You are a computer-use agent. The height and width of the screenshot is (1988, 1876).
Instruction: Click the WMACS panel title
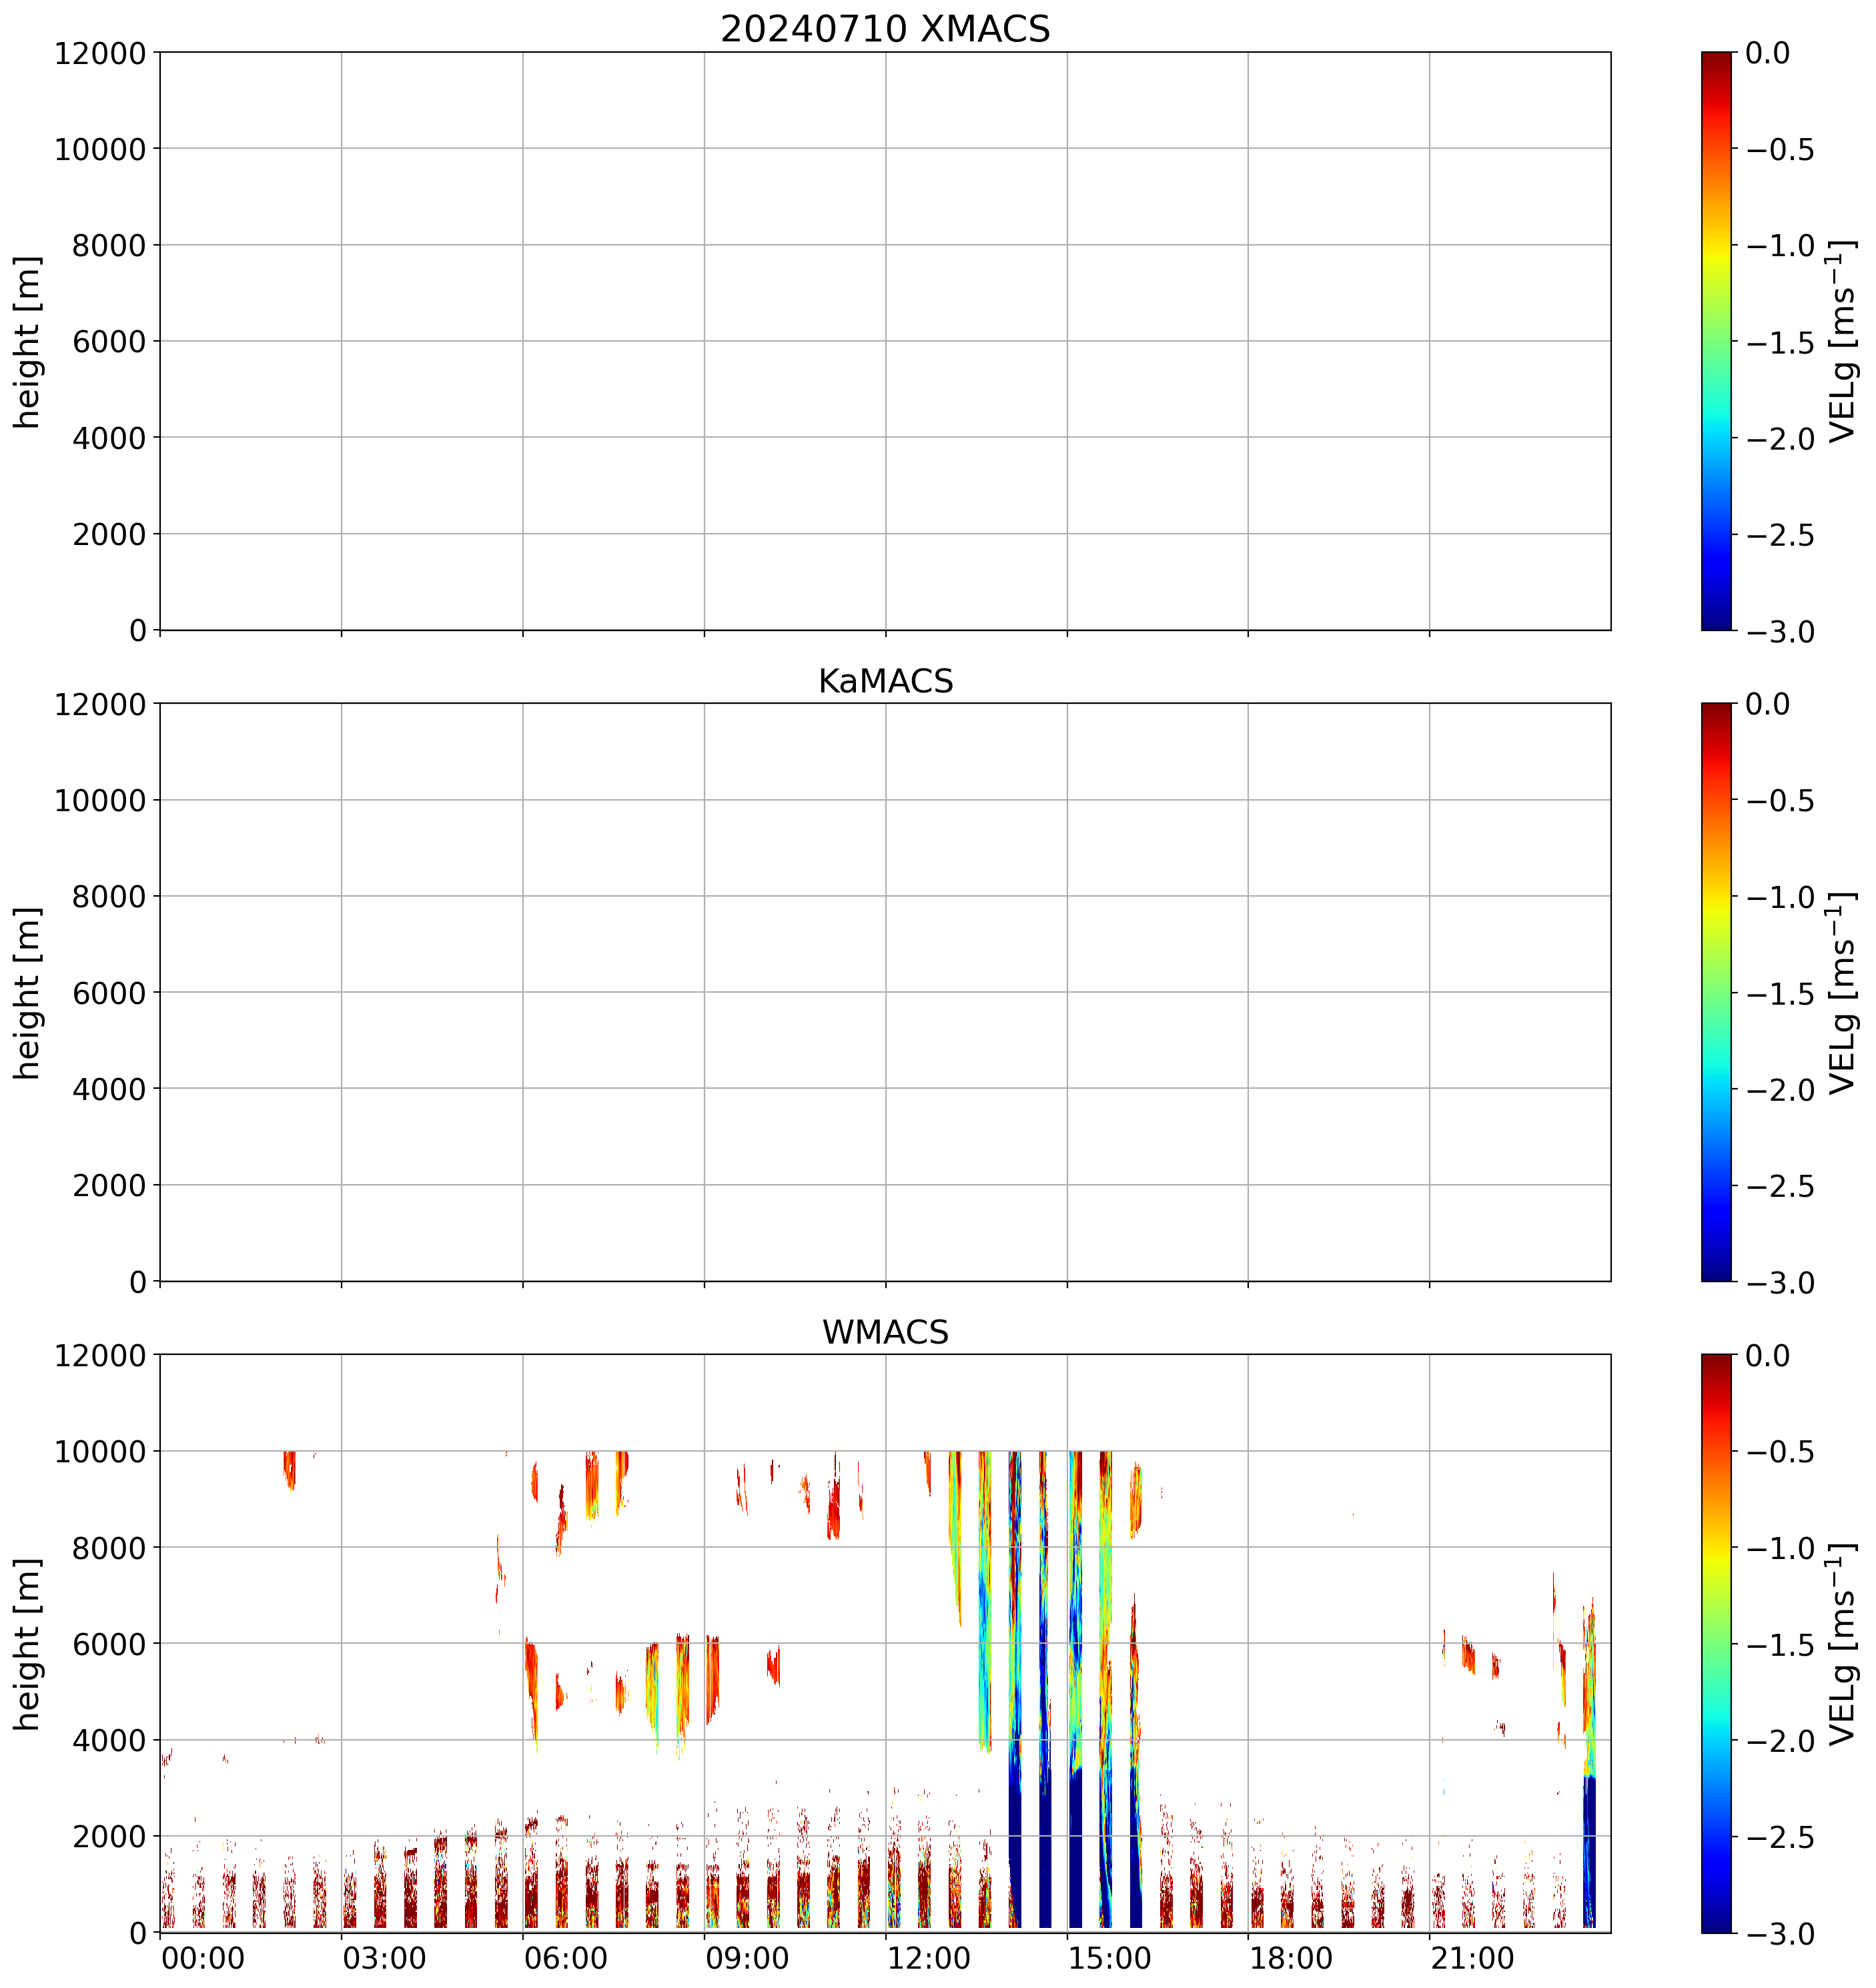[x=885, y=1332]
